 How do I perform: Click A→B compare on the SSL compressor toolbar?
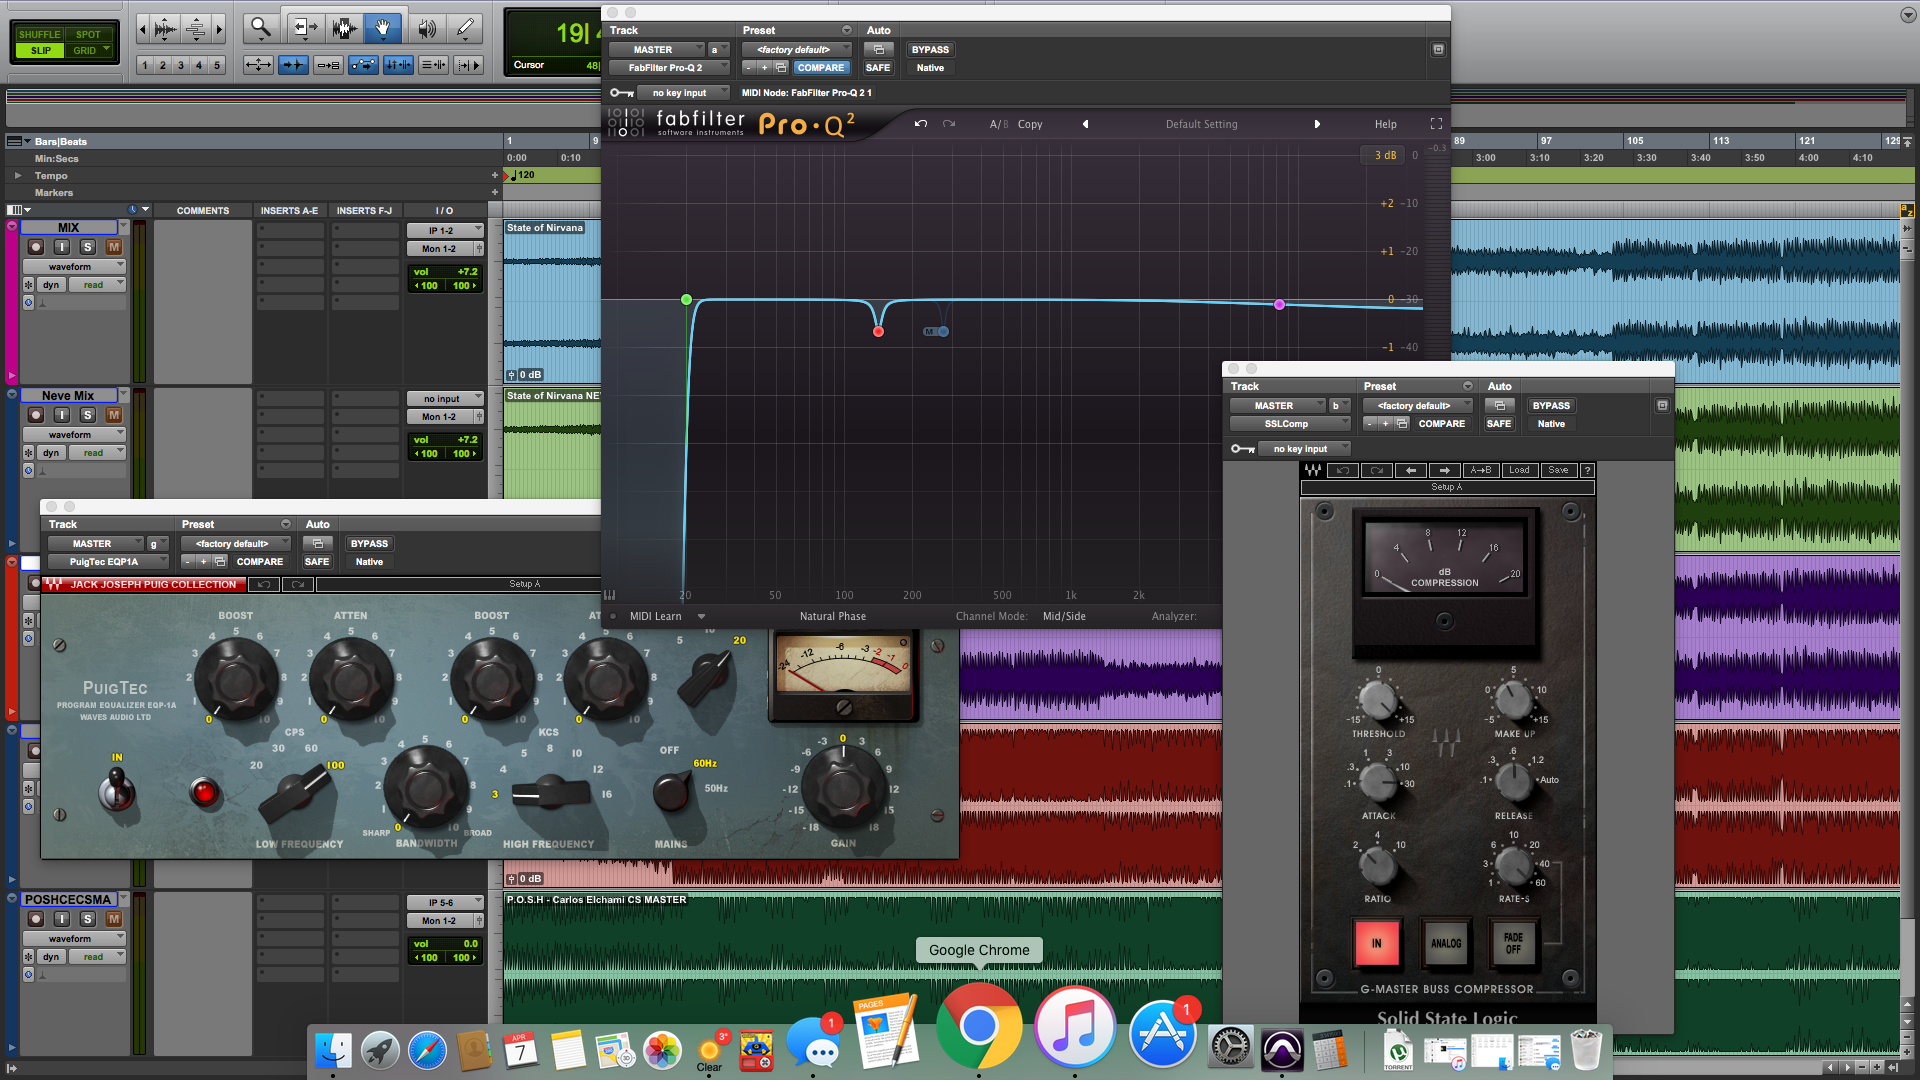tap(1481, 470)
